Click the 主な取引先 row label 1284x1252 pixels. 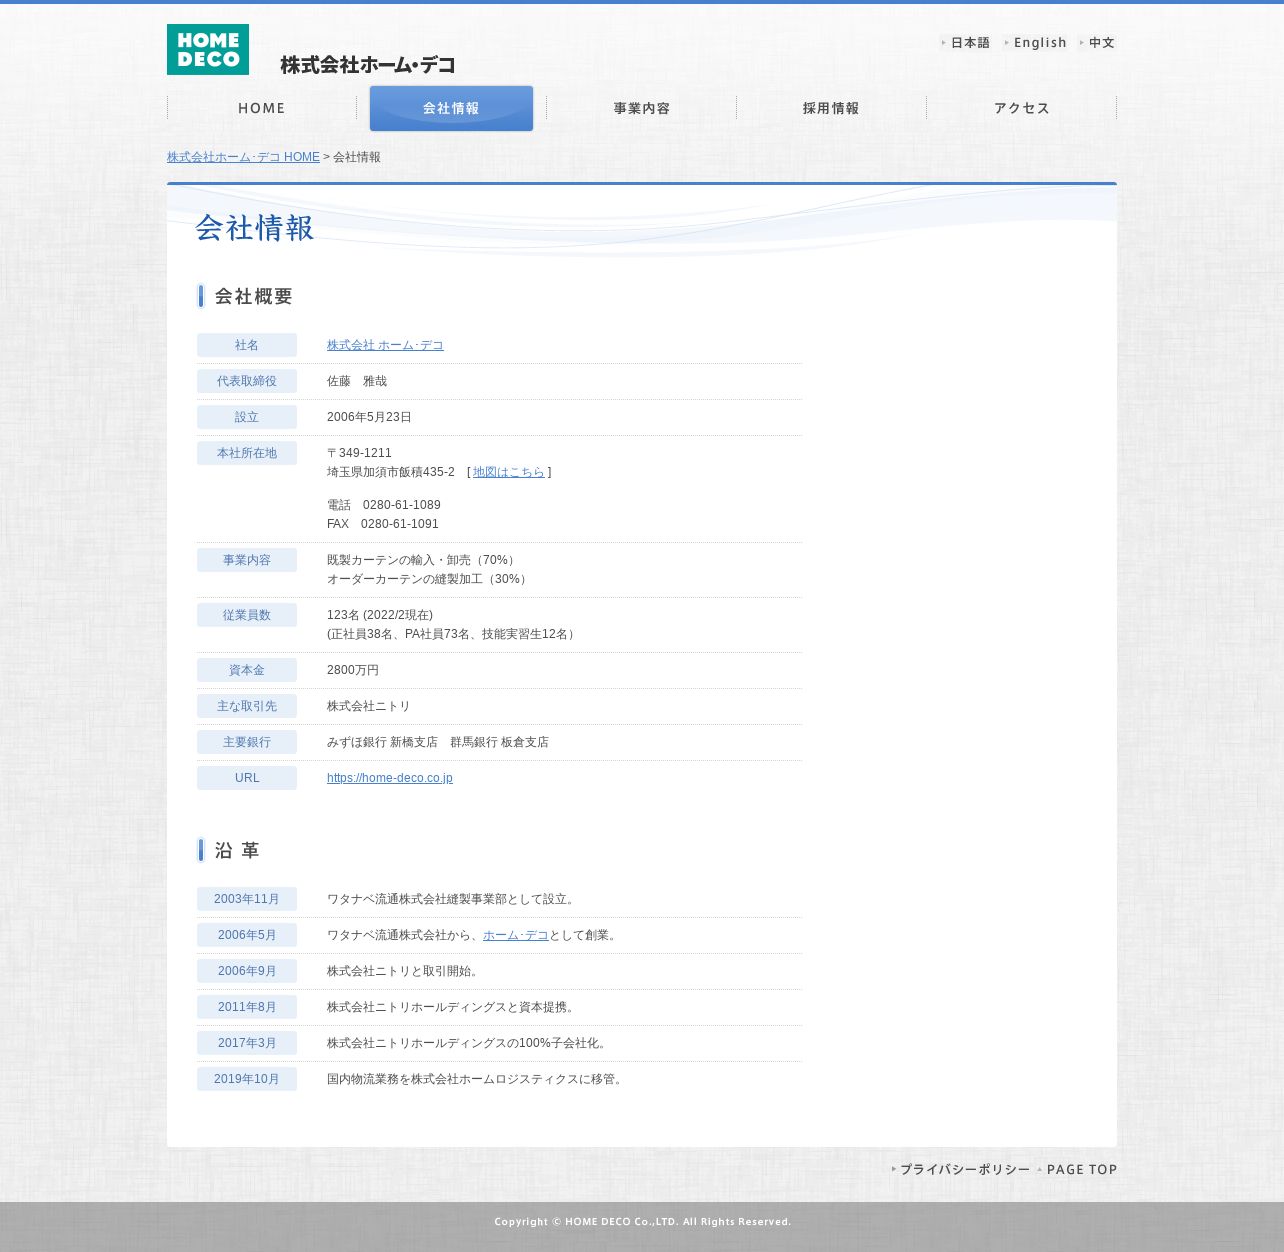click(x=247, y=706)
